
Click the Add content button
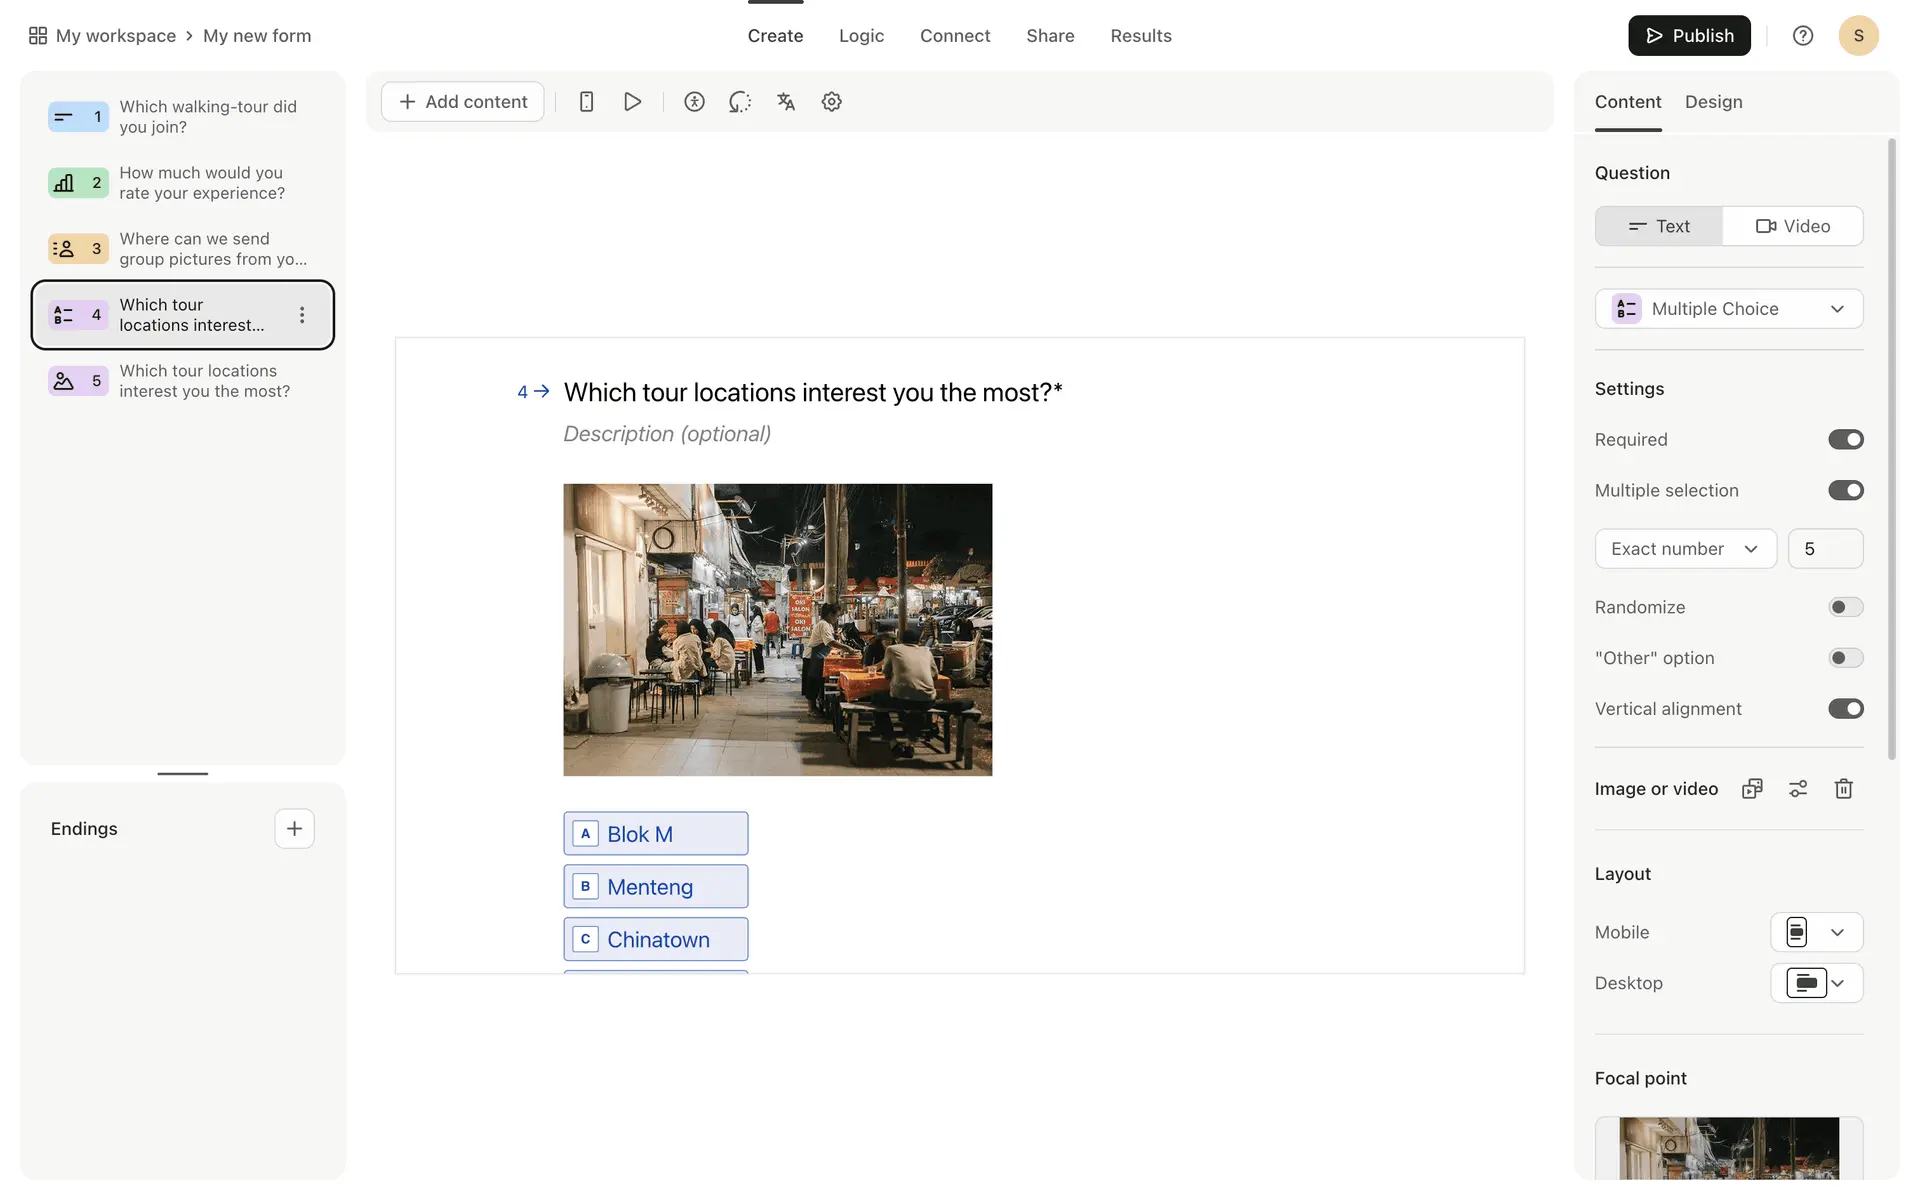point(463,102)
